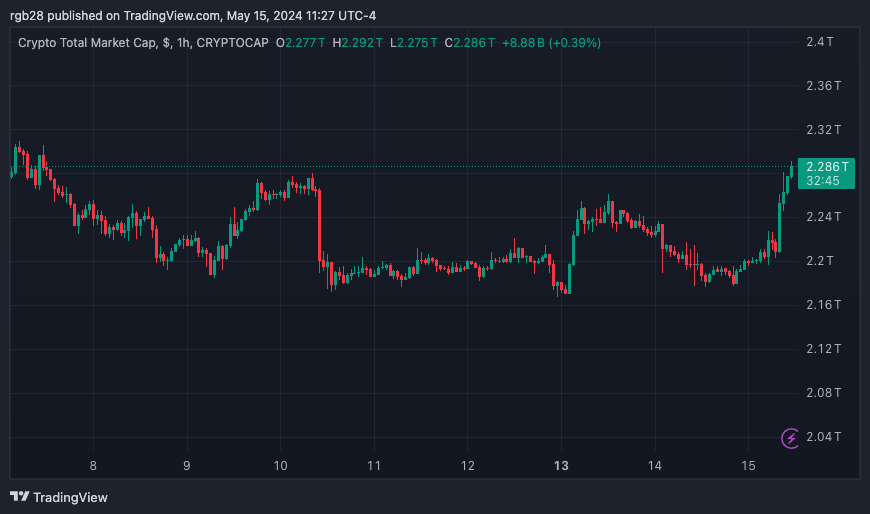Open the TradingView wordmark link

tap(70, 497)
